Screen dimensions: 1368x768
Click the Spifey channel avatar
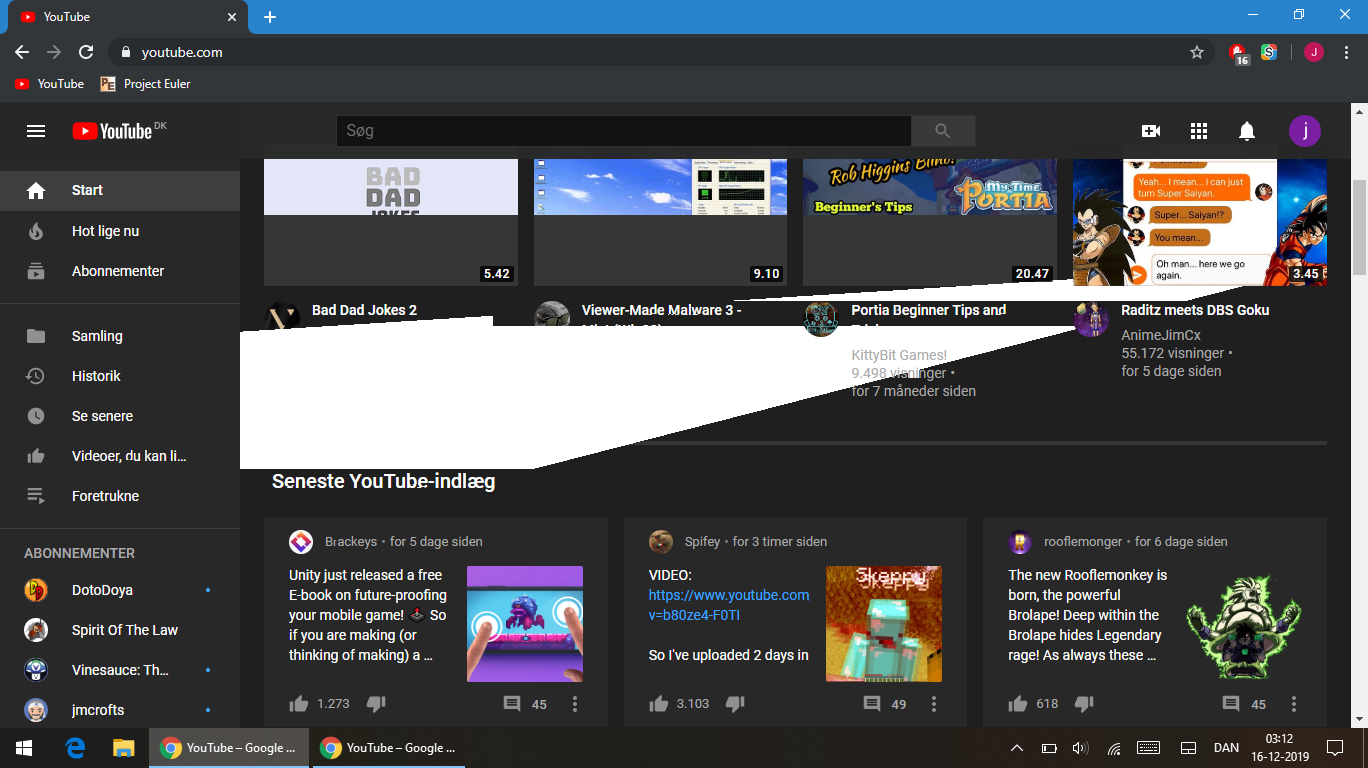pyautogui.click(x=661, y=542)
